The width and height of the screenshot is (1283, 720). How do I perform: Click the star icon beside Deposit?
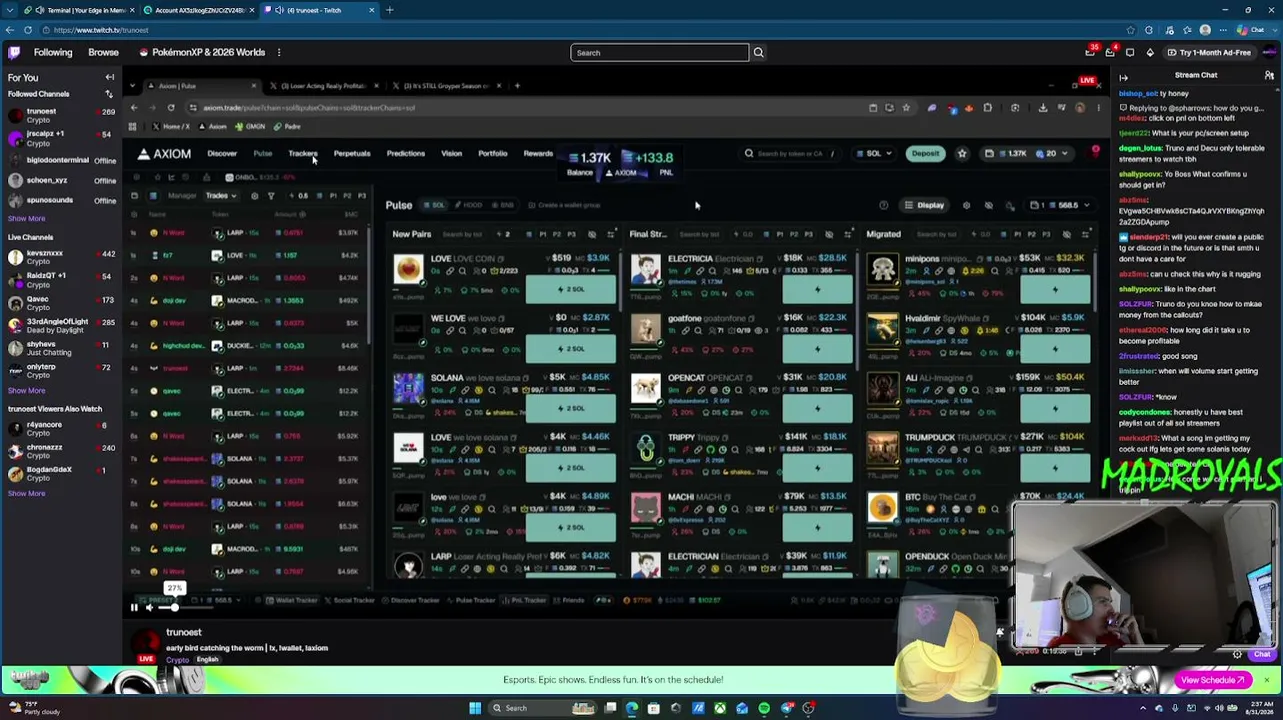(x=962, y=154)
